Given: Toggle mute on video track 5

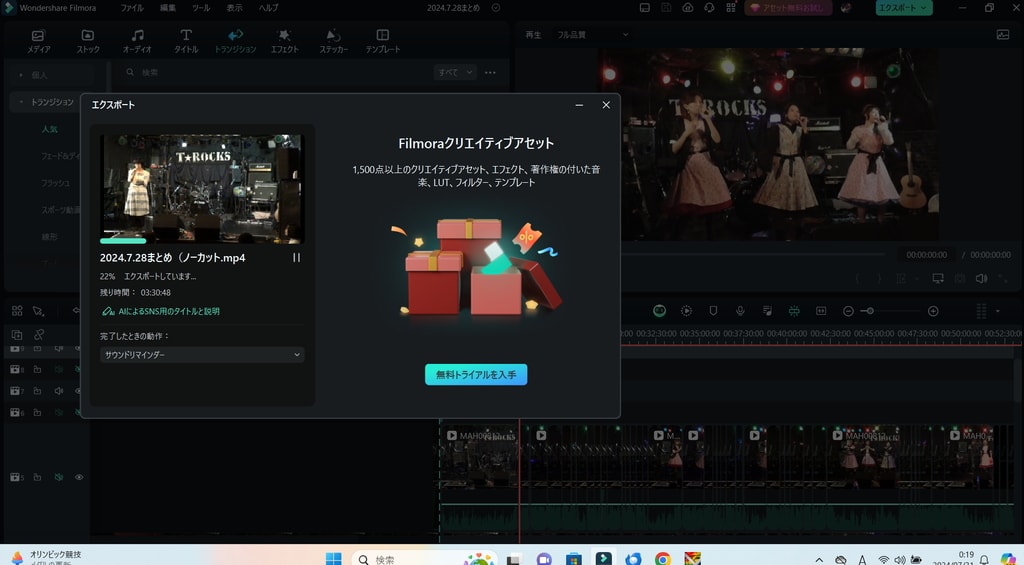Looking at the screenshot, I should click(x=59, y=477).
